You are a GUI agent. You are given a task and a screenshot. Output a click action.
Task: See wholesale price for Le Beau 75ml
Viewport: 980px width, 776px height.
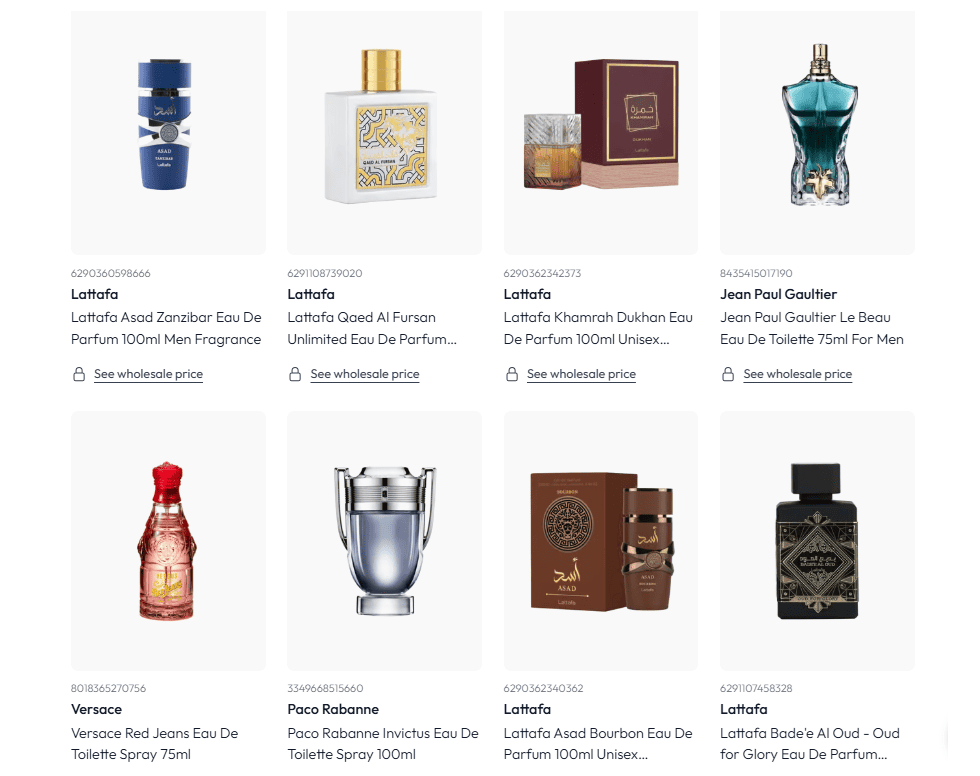(x=798, y=374)
